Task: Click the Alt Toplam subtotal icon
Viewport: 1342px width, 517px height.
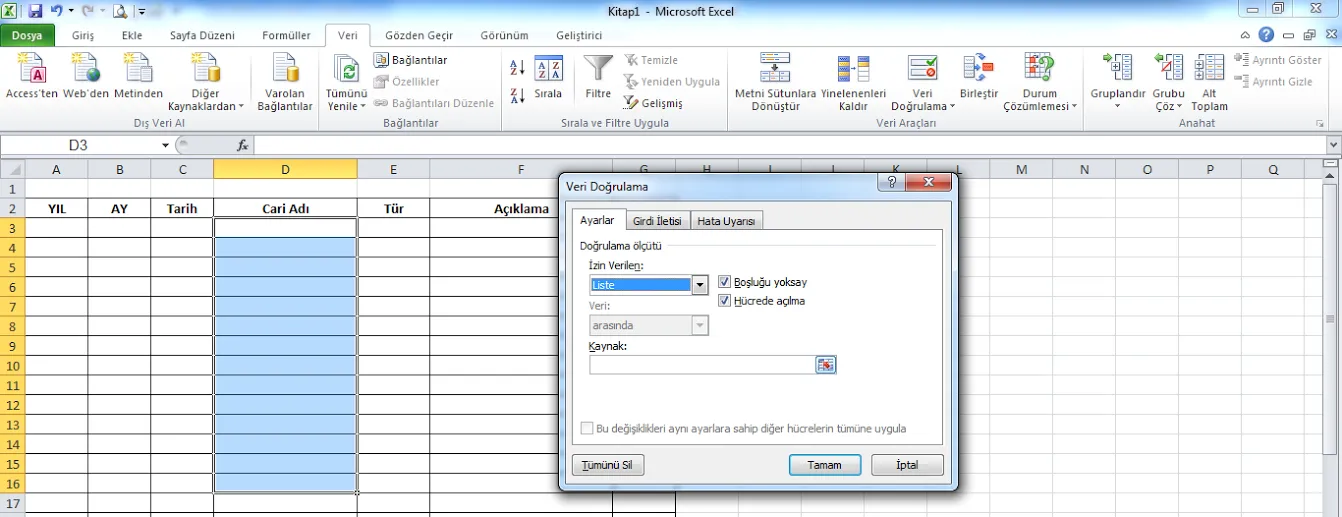Action: coord(1209,68)
